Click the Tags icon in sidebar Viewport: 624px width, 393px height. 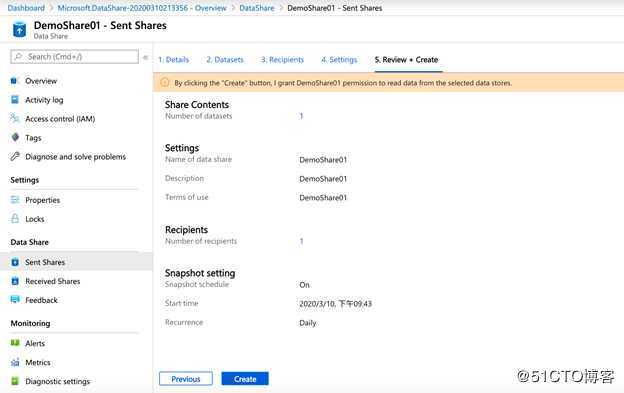15,137
